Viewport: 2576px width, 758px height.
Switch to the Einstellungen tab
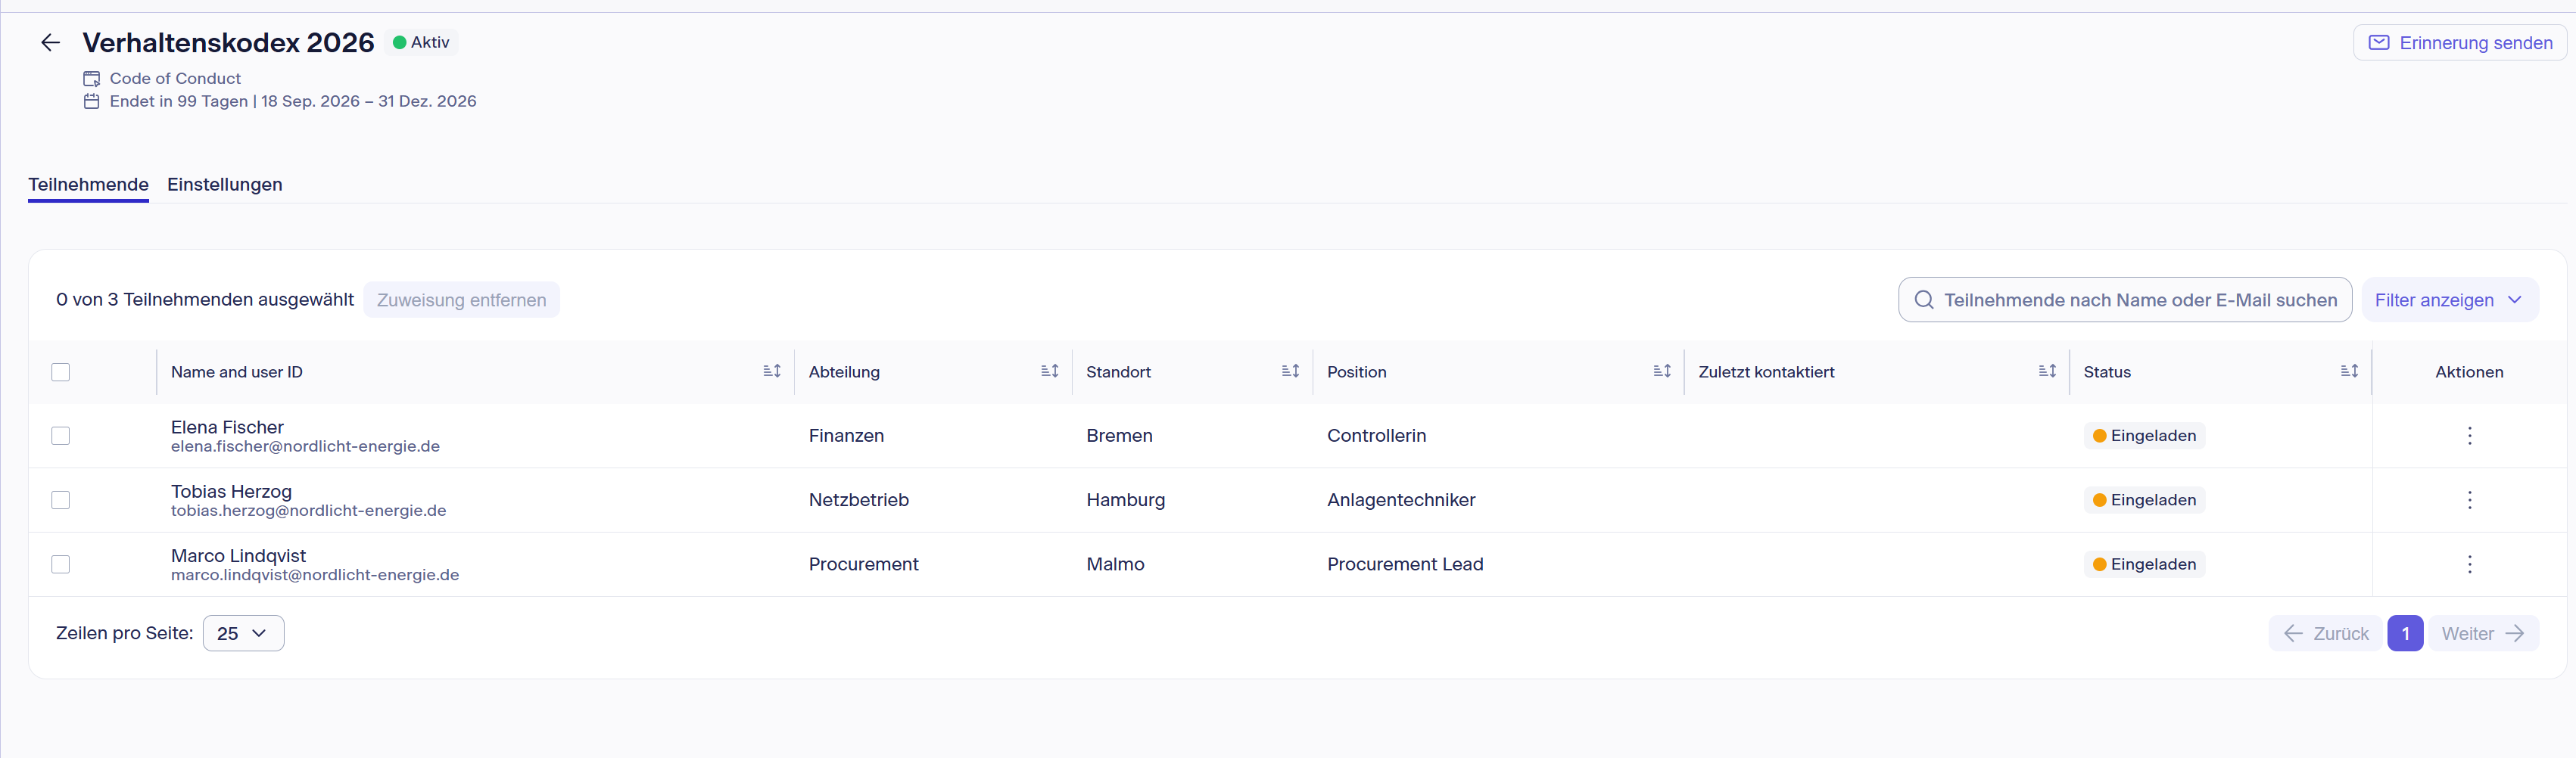225,184
